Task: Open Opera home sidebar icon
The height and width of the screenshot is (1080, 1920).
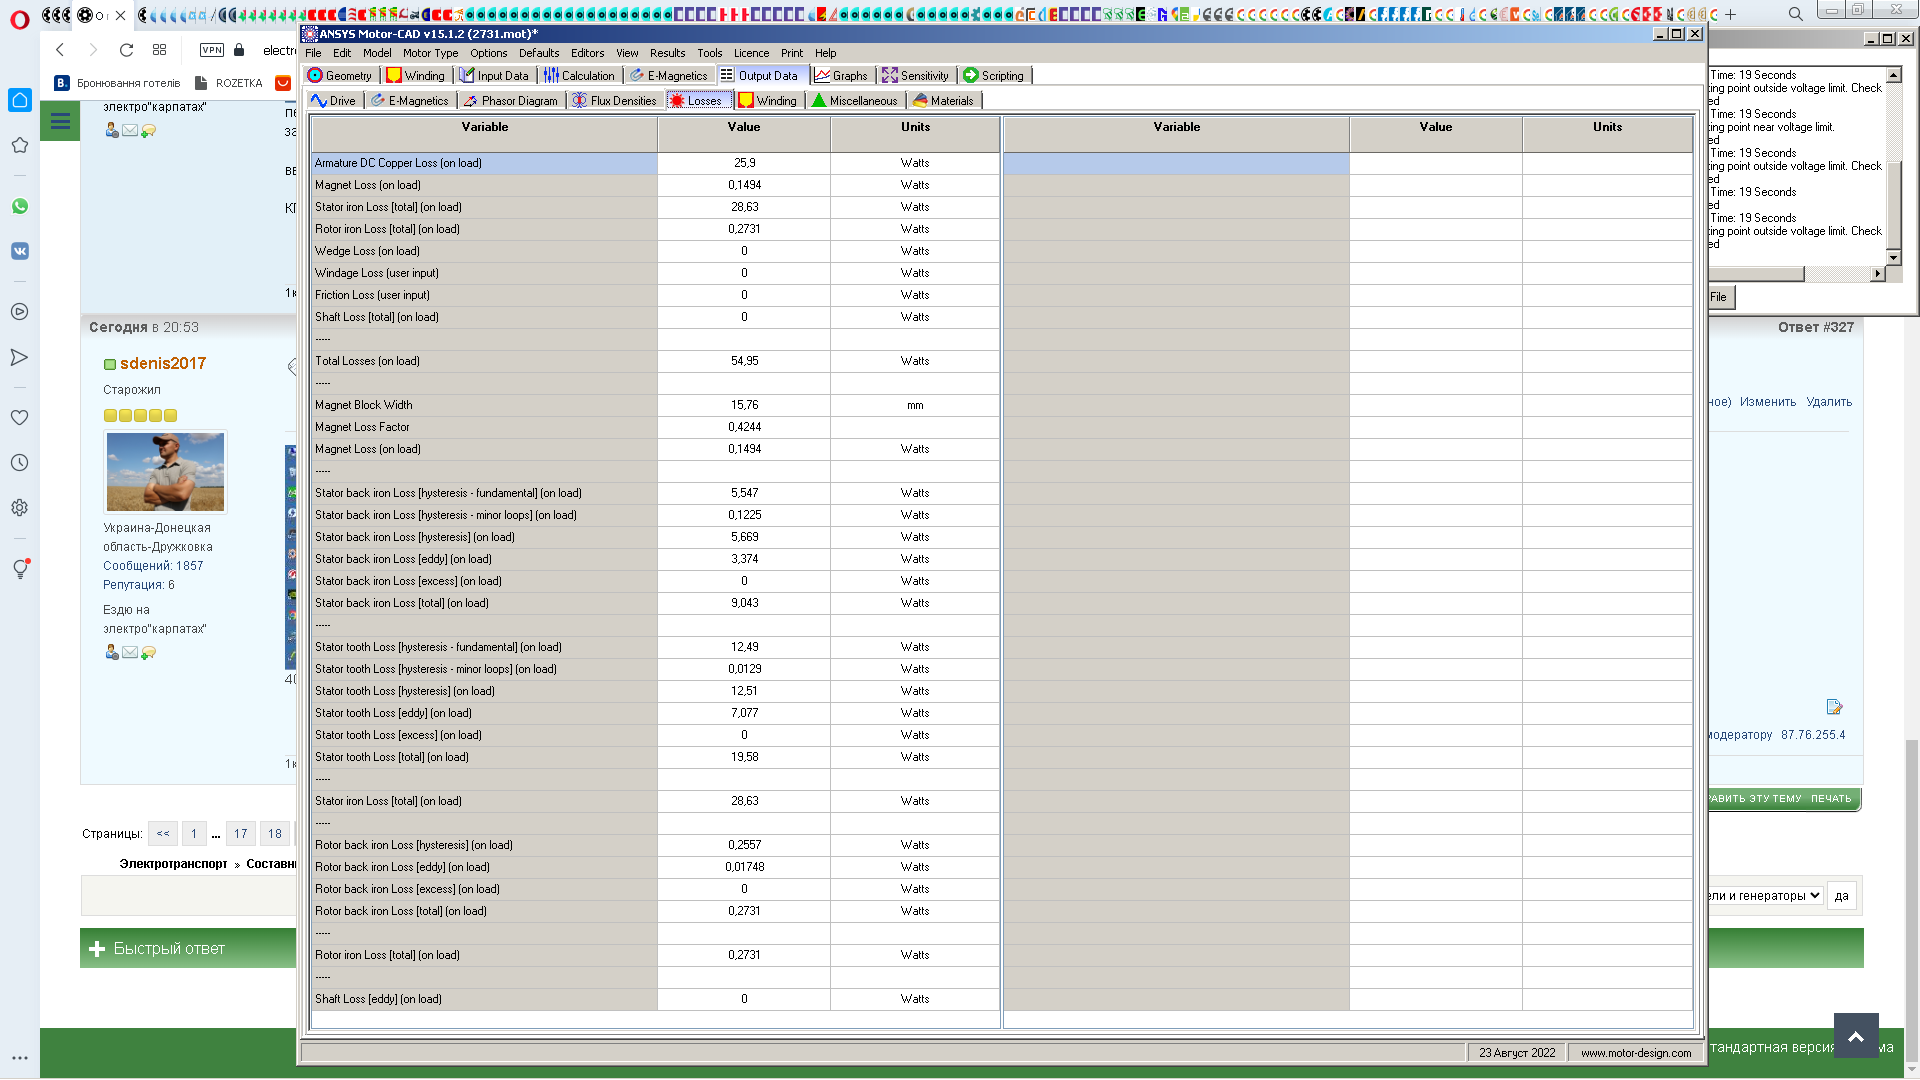Action: coord(20,100)
